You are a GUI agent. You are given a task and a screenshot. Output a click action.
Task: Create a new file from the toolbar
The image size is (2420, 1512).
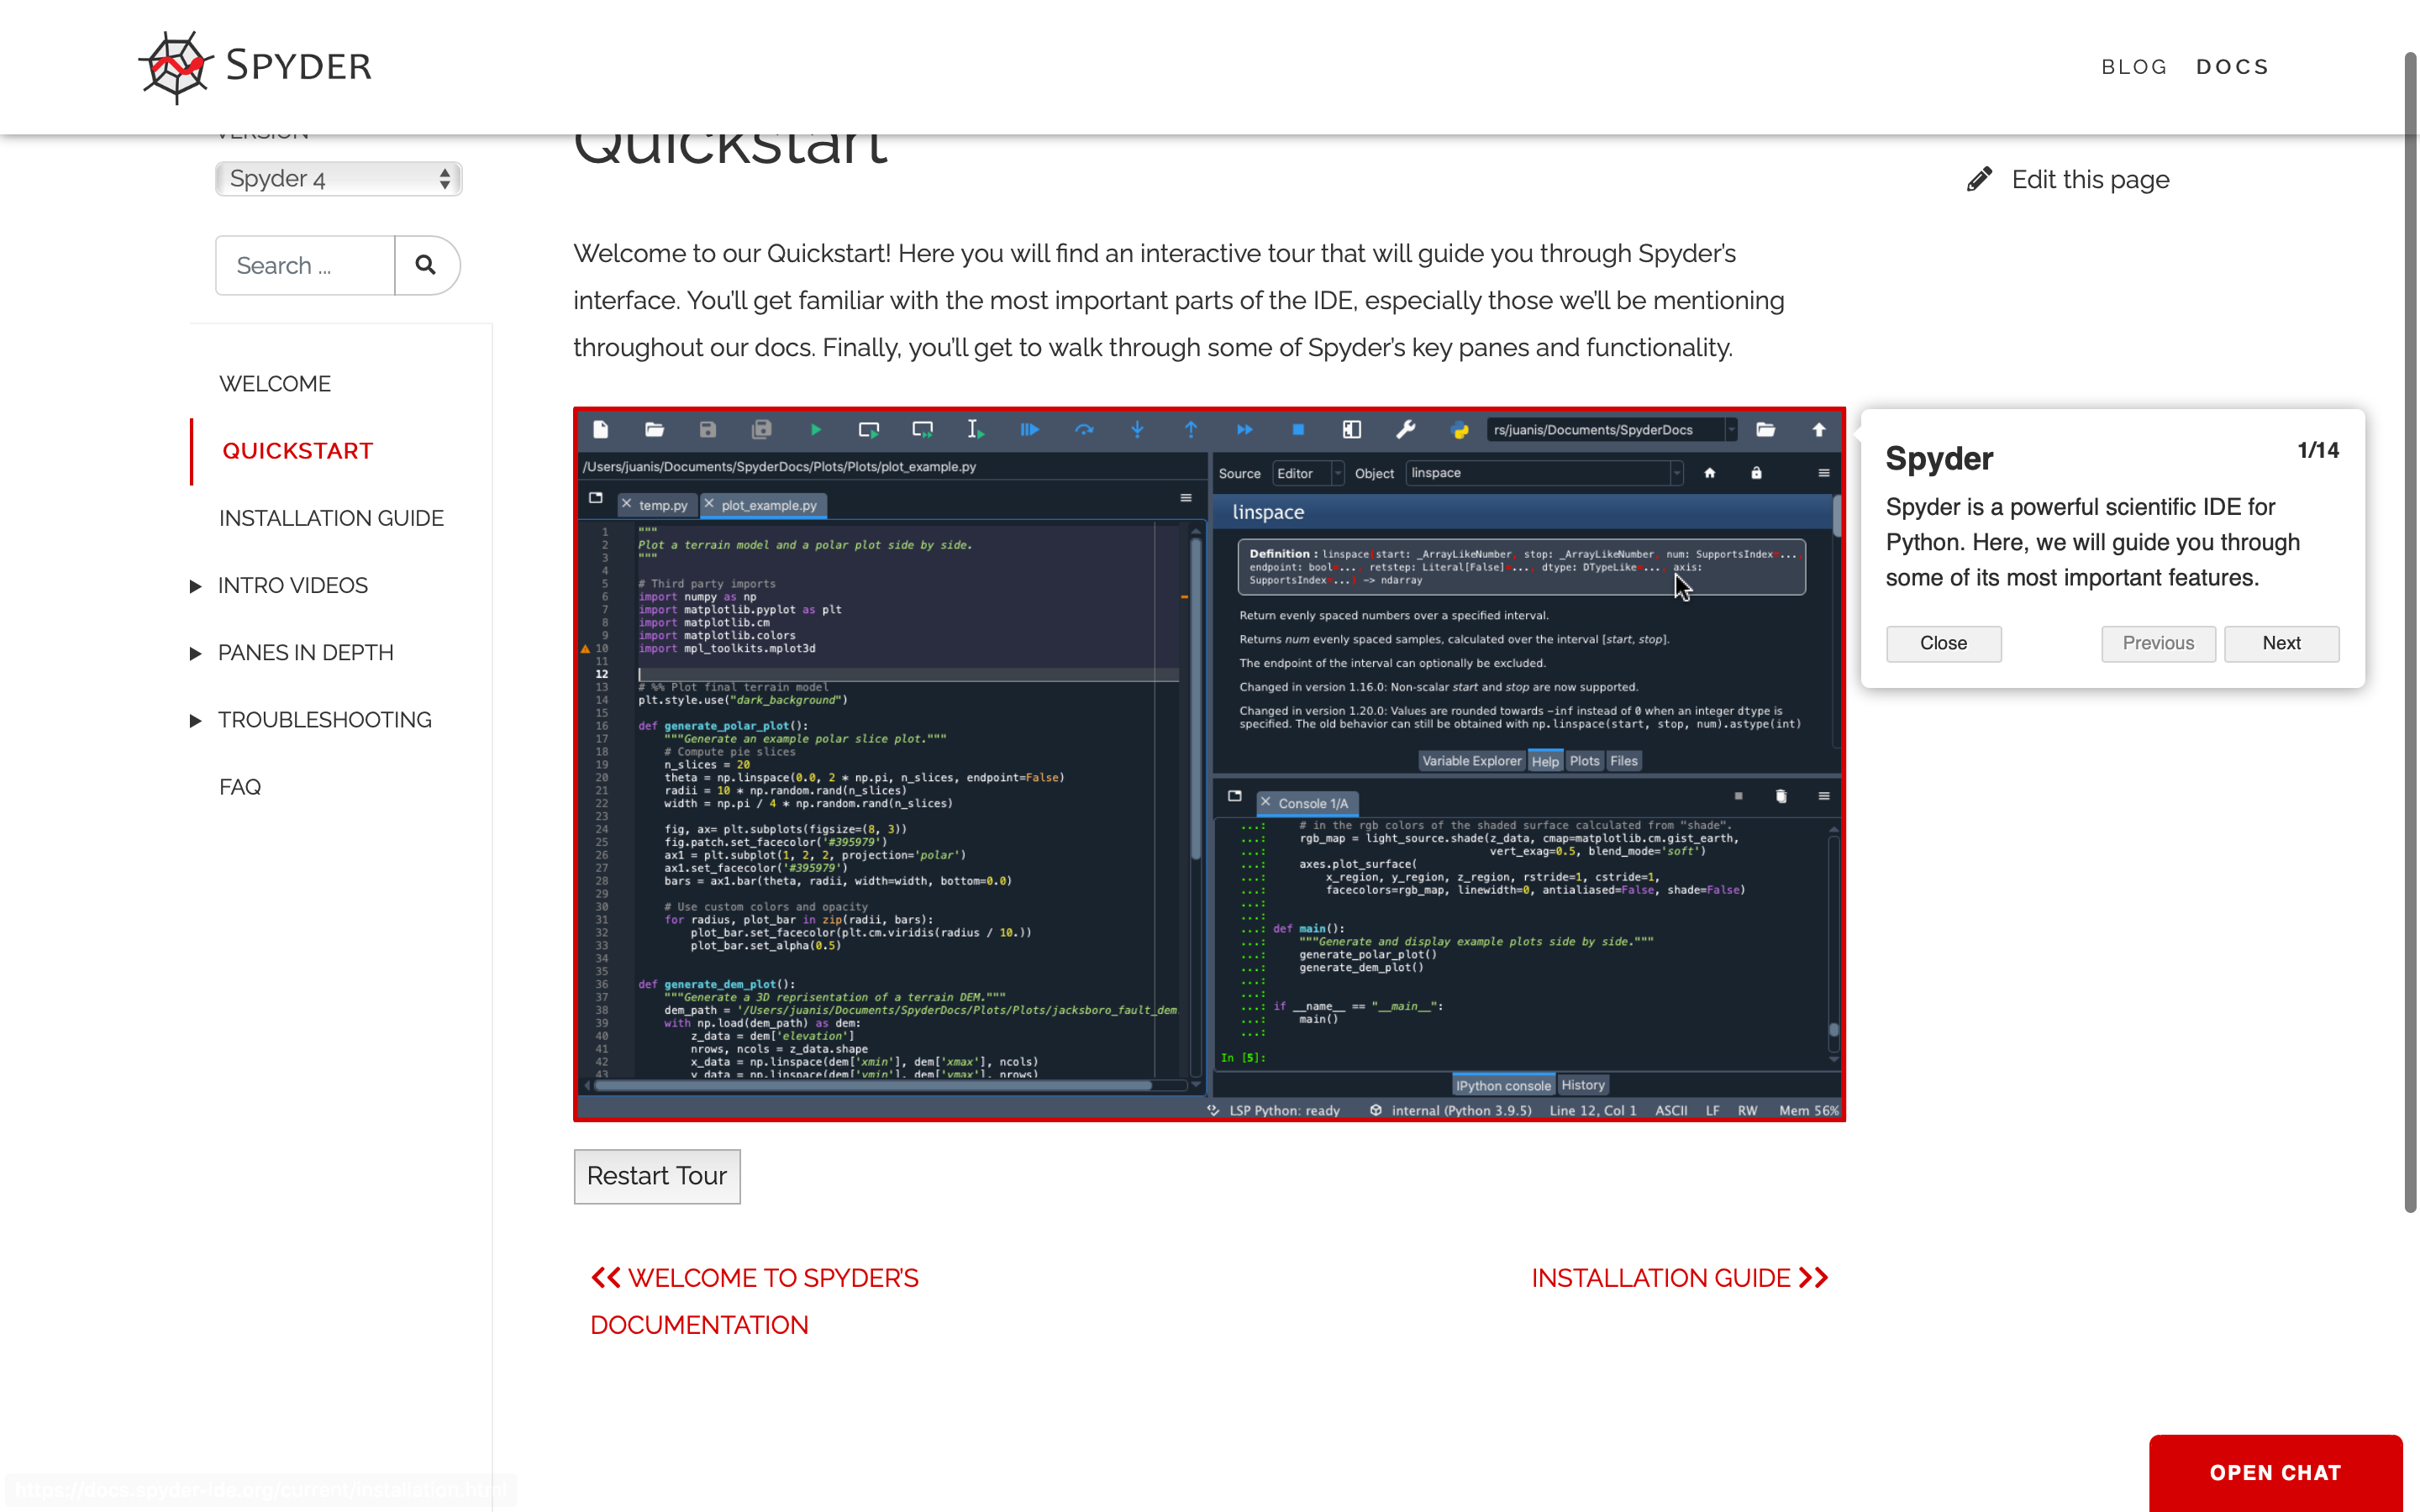(601, 429)
